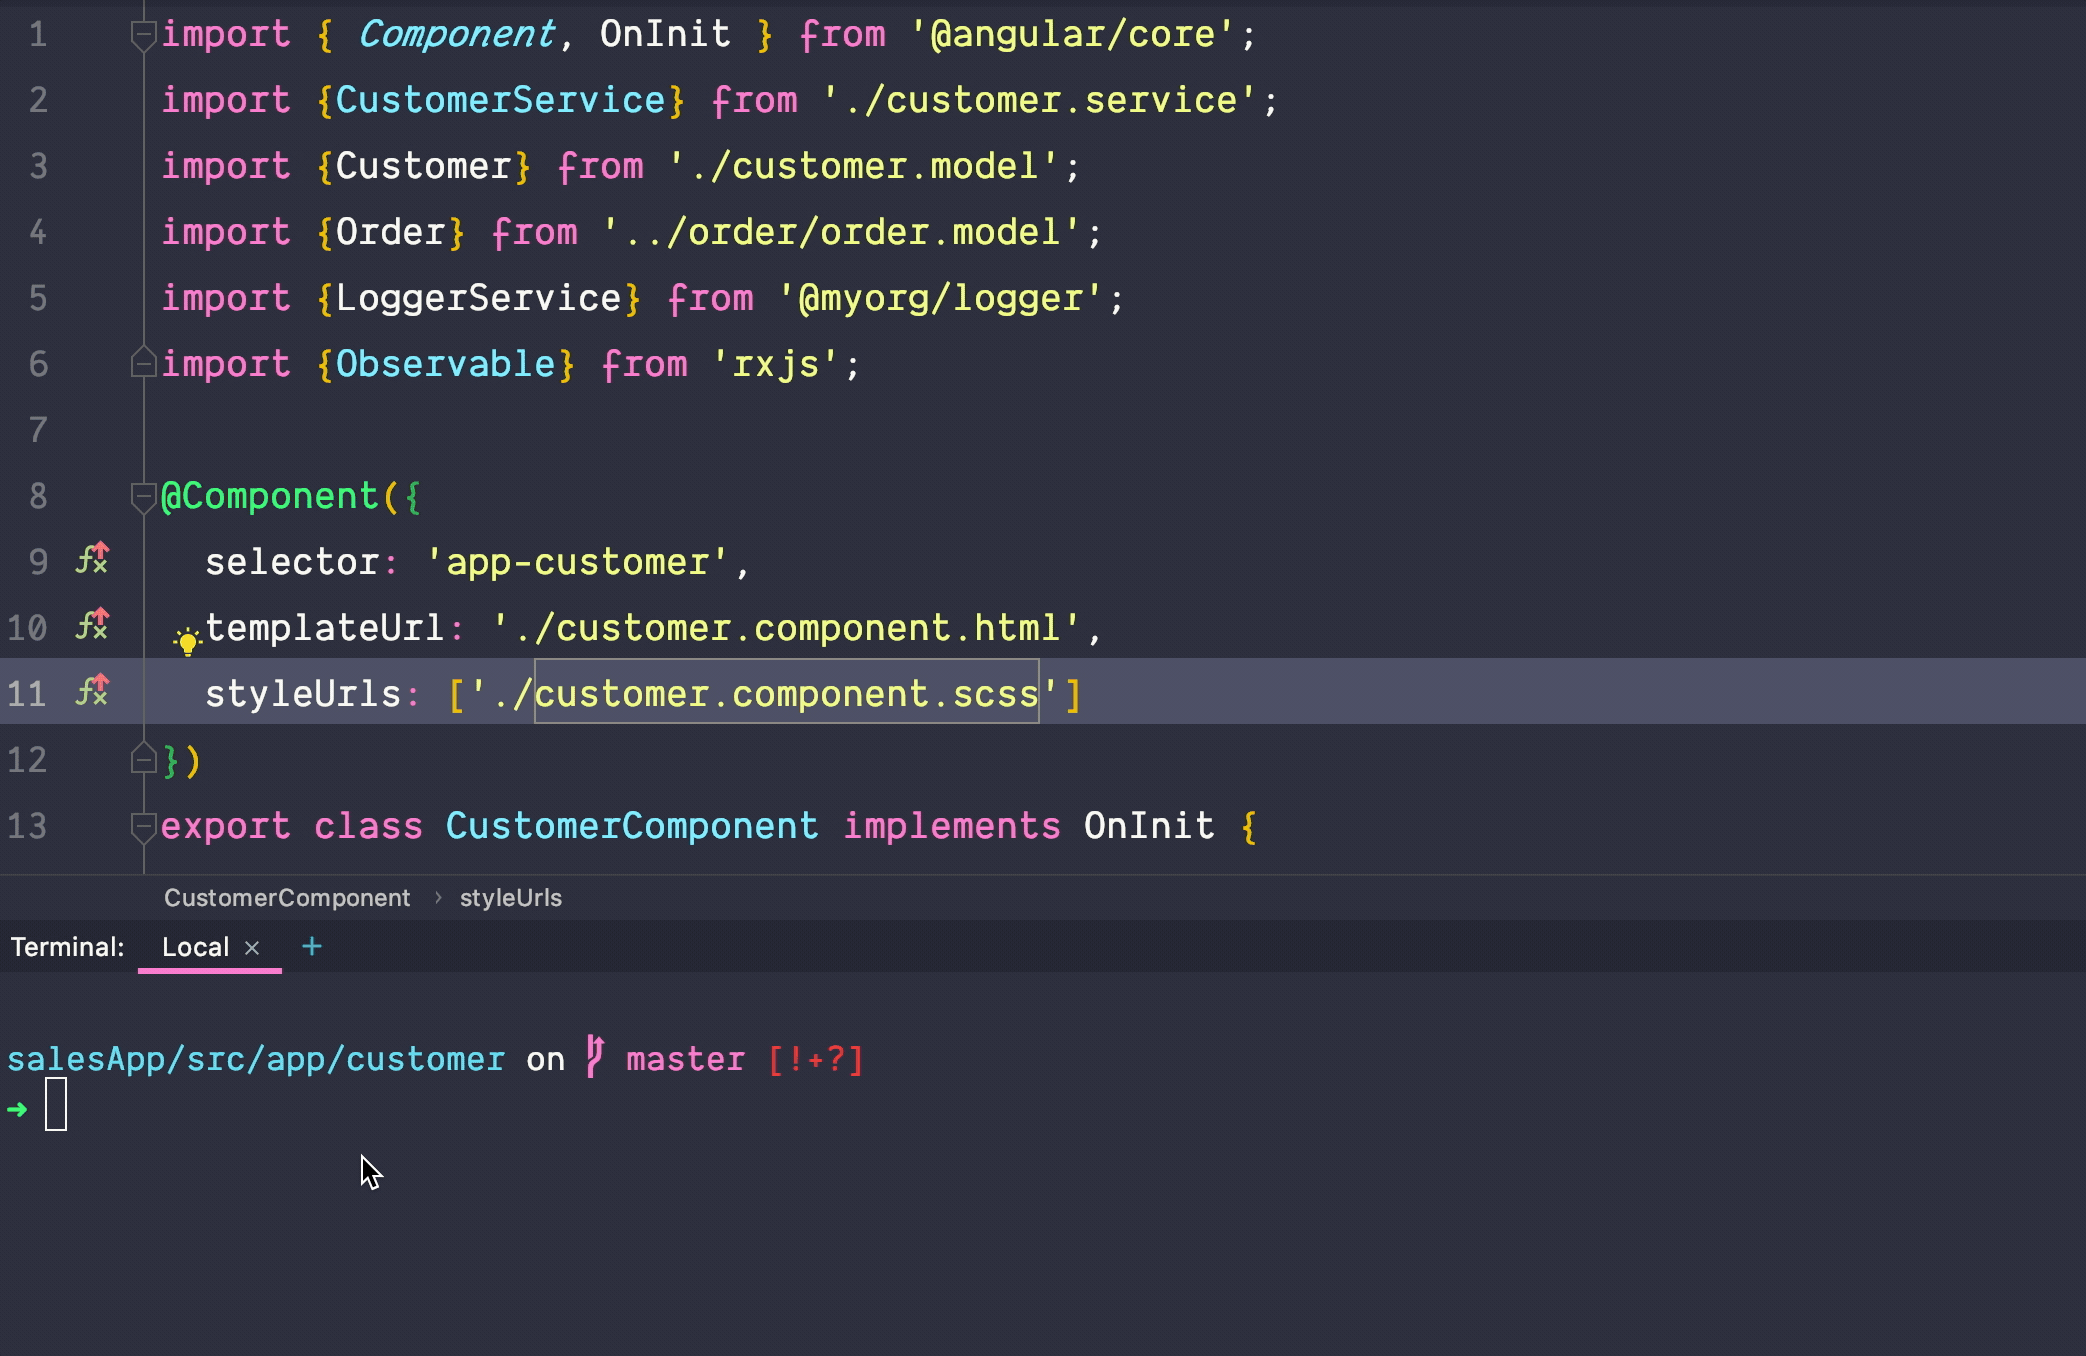Click the customer.component.scss file reference

click(786, 693)
